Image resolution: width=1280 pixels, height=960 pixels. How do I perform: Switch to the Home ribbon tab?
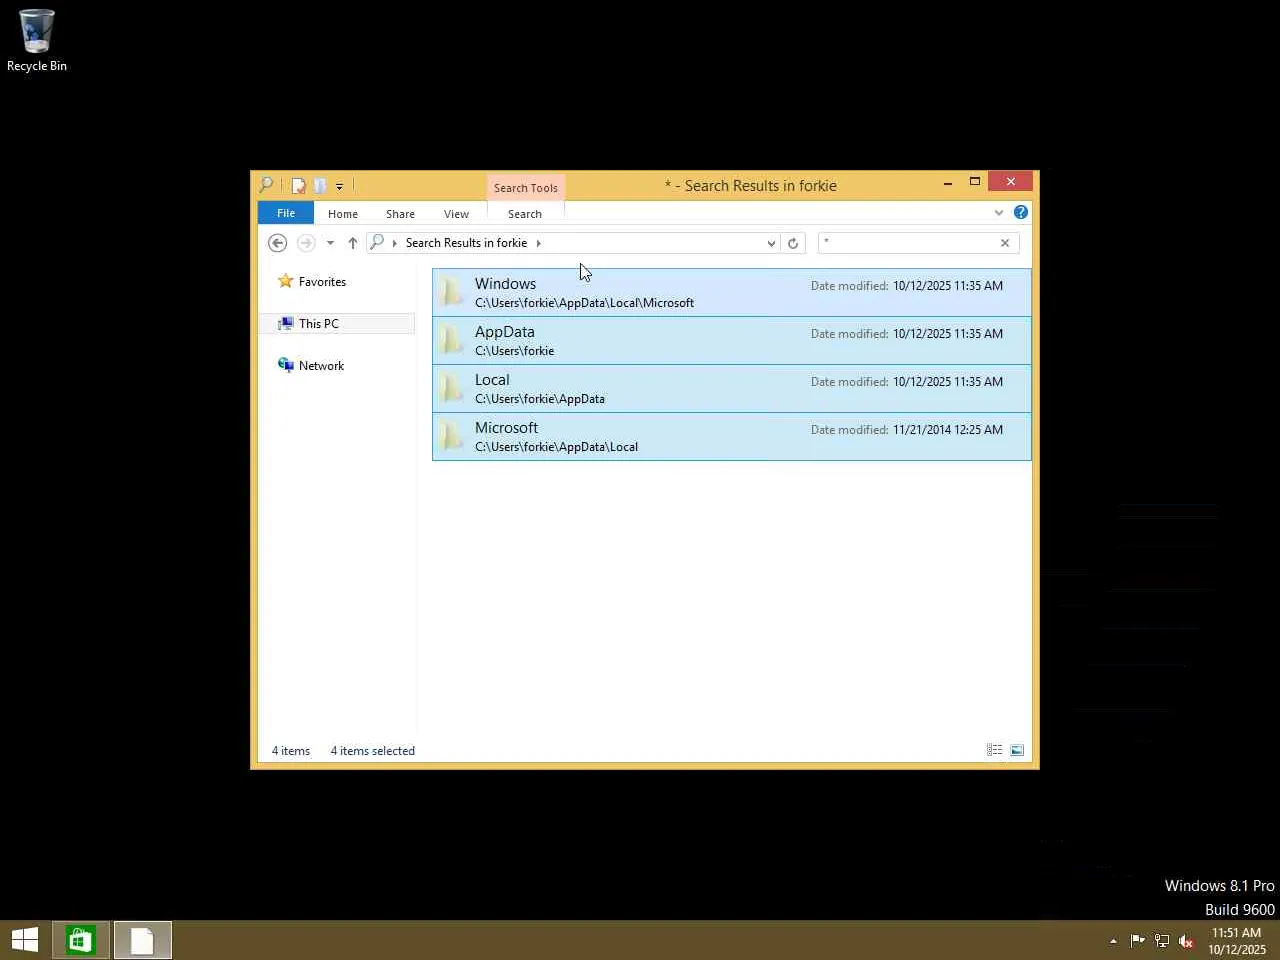(343, 214)
